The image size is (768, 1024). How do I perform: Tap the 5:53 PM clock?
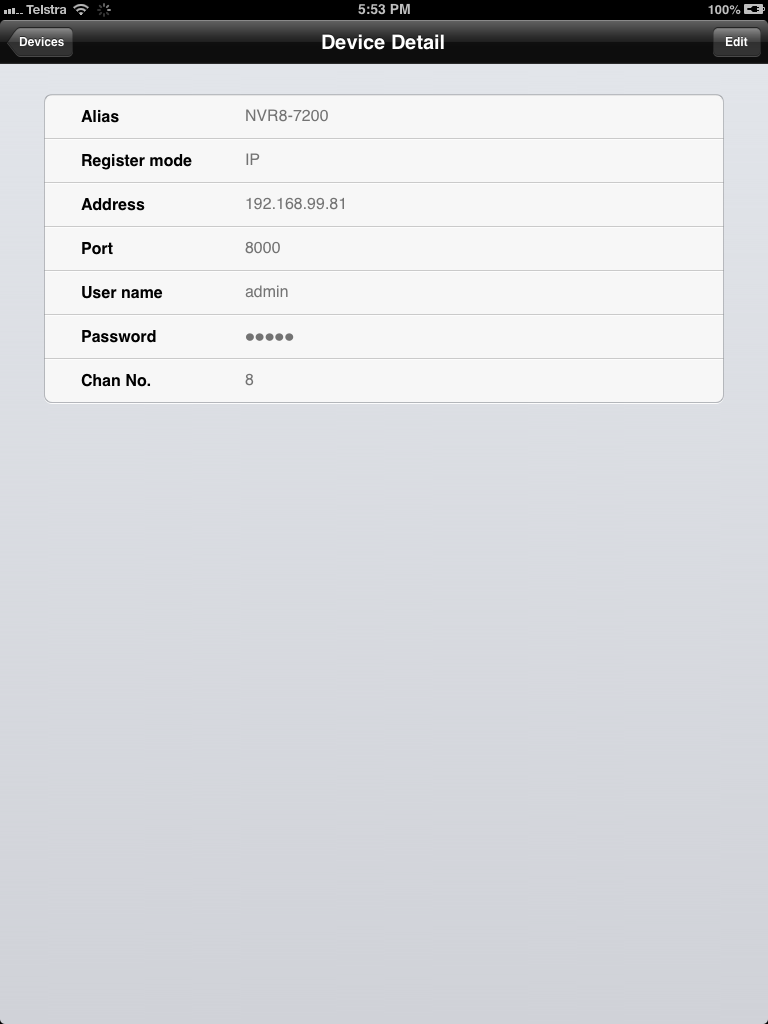click(384, 9)
